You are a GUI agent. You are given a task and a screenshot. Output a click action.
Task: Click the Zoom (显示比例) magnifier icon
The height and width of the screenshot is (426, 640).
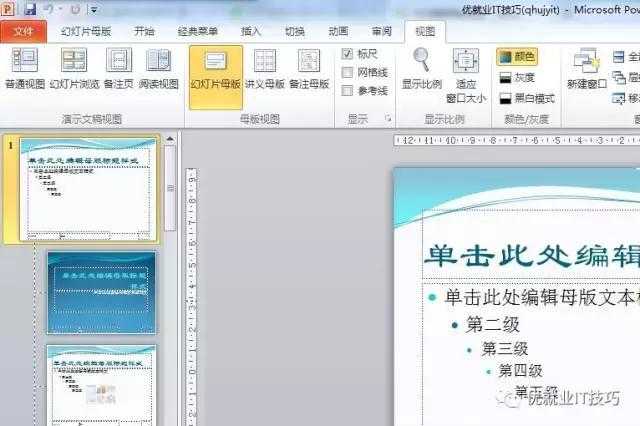(422, 60)
